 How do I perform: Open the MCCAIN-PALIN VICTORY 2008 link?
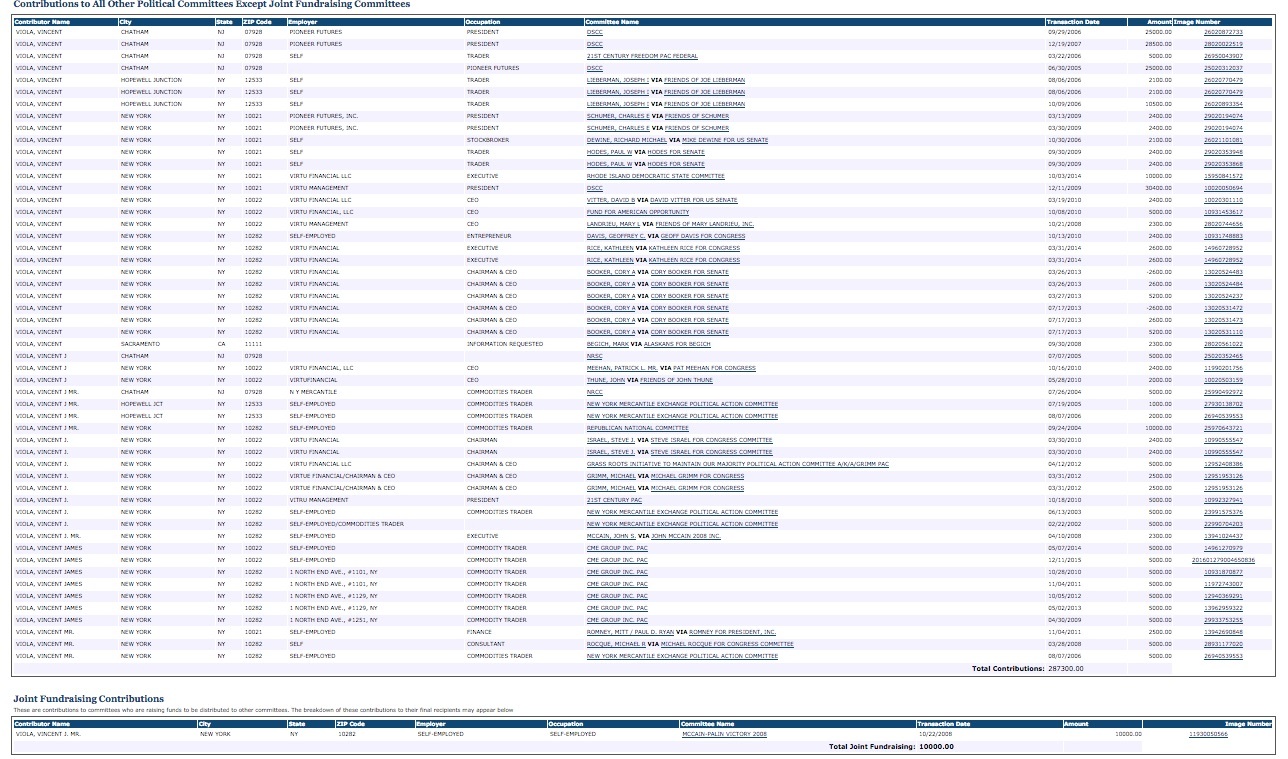pos(724,734)
